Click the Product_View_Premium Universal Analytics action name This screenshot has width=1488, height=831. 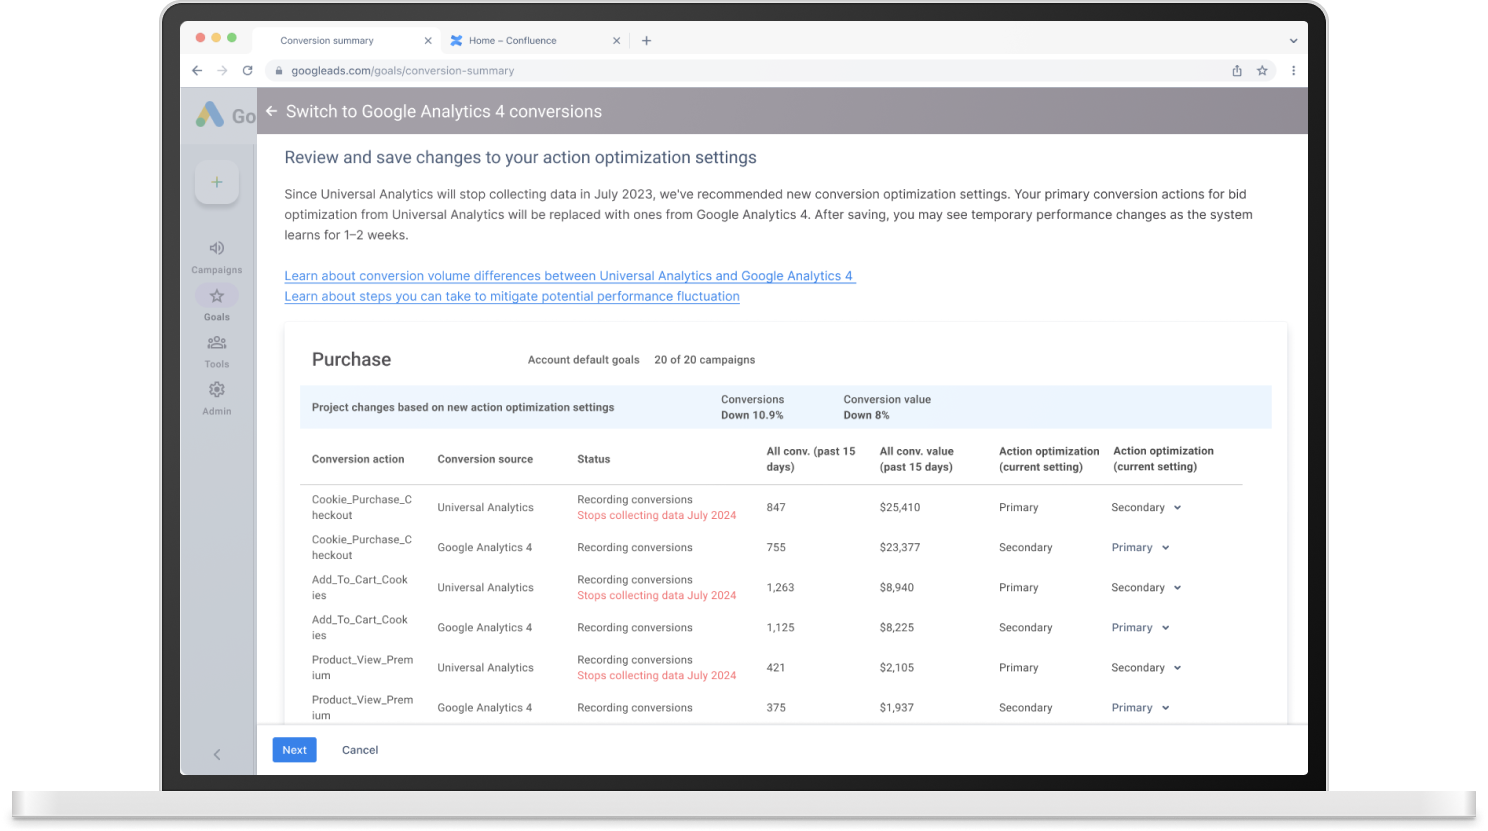(x=362, y=668)
